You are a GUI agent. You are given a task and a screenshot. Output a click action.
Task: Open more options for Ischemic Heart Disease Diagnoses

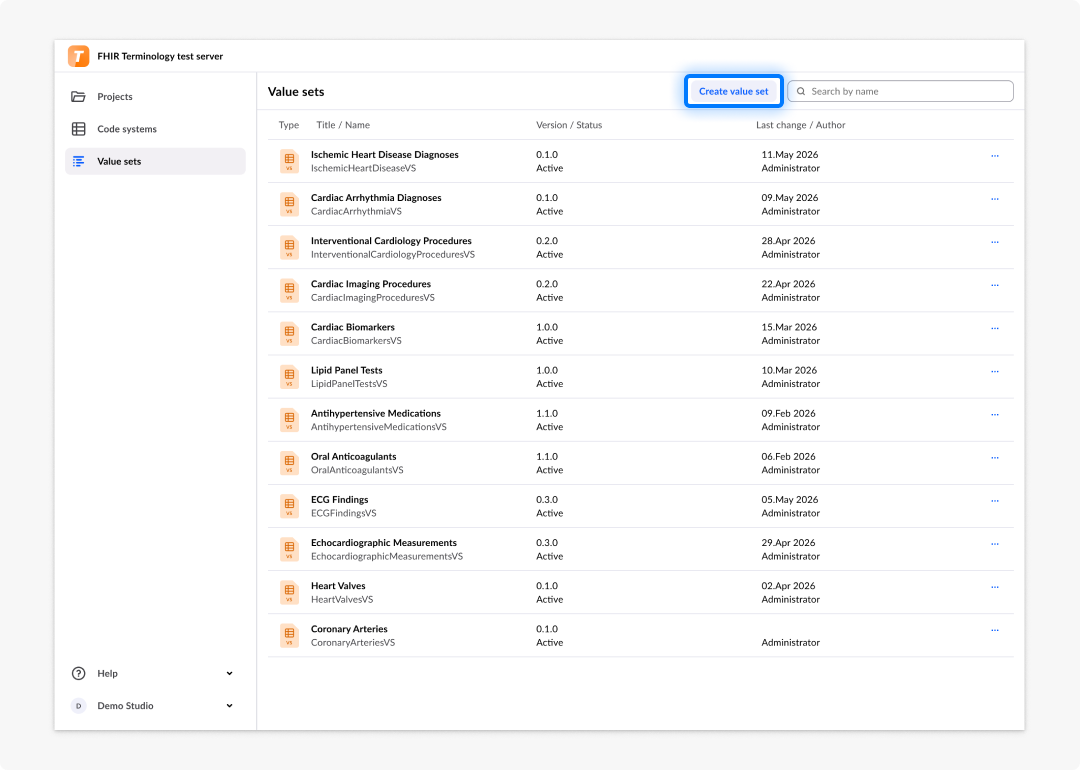[995, 156]
